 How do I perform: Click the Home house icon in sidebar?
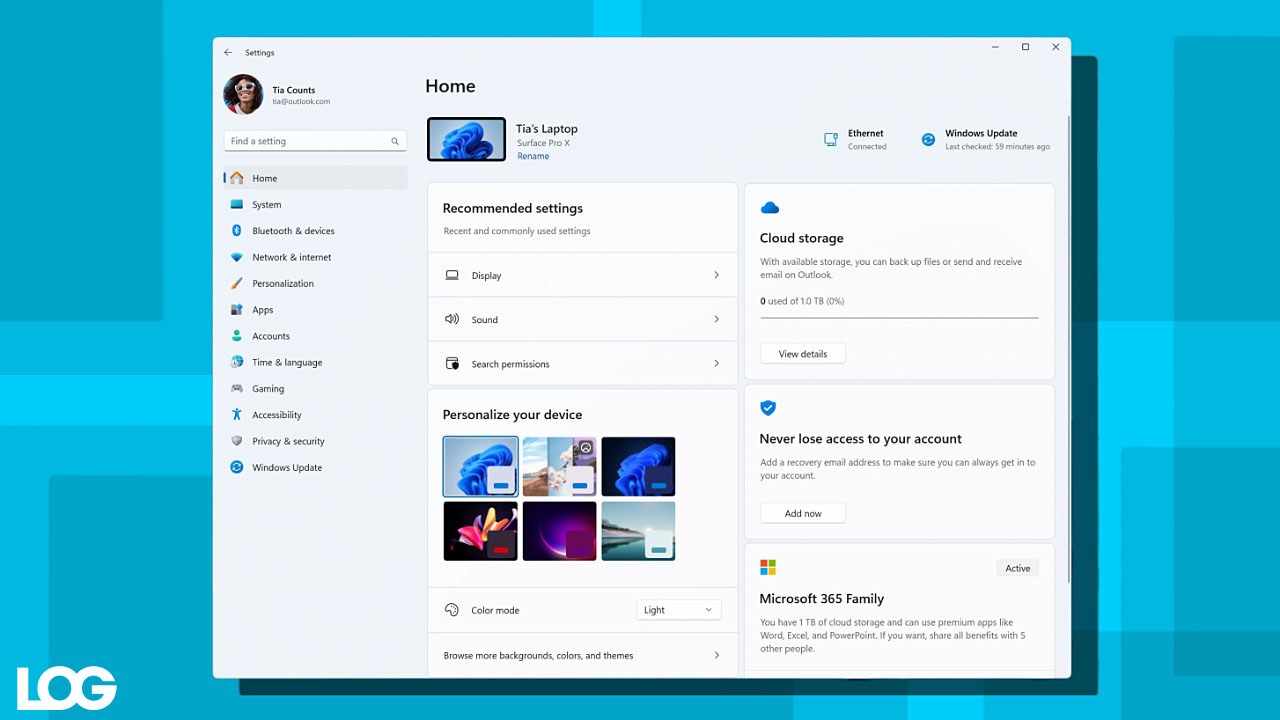[237, 178]
